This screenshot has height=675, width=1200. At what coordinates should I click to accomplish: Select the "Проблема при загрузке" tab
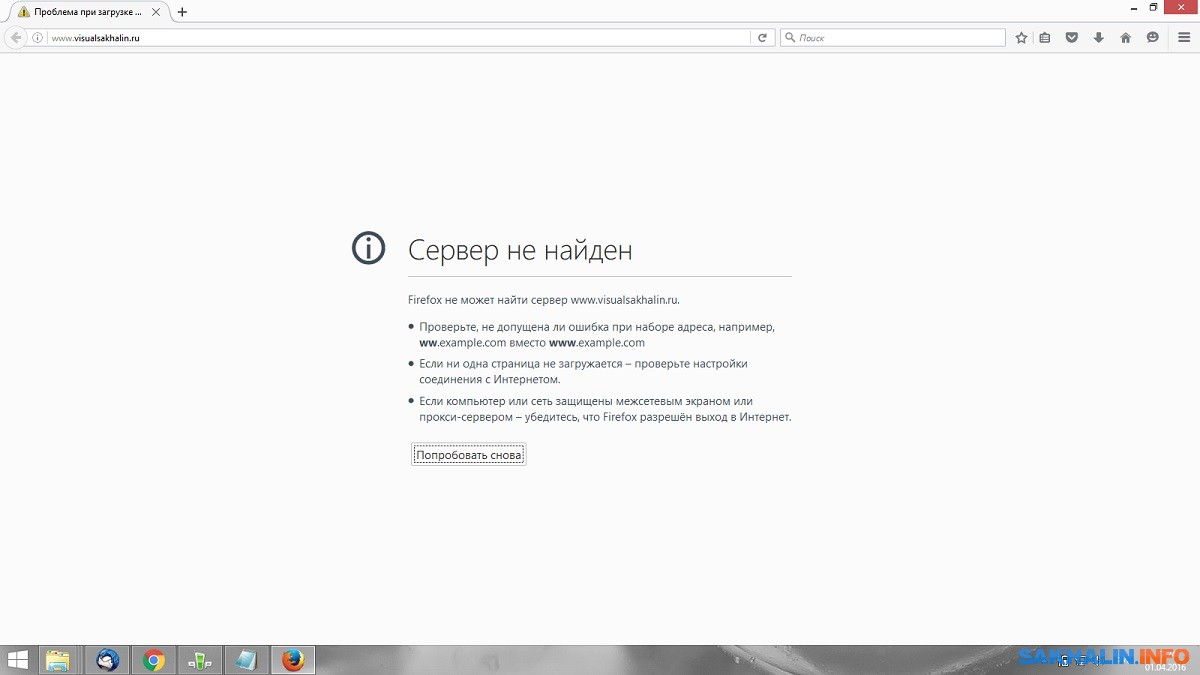tap(88, 12)
